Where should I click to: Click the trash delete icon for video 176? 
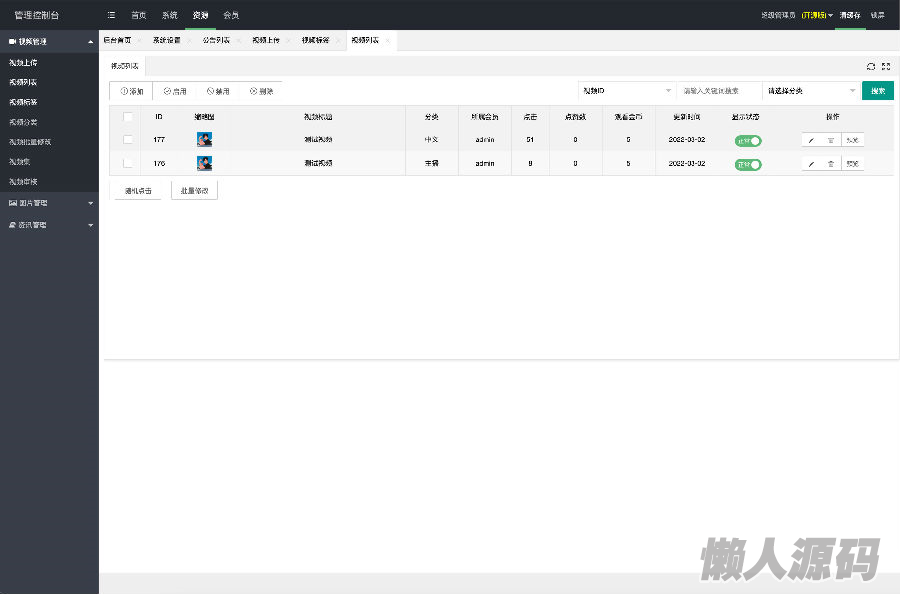point(831,163)
